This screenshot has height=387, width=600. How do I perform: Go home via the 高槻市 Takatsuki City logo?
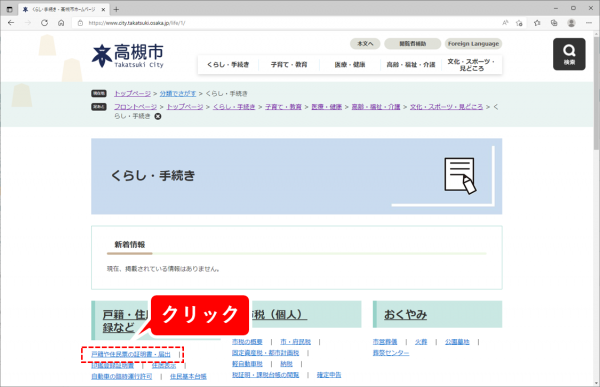[128, 56]
